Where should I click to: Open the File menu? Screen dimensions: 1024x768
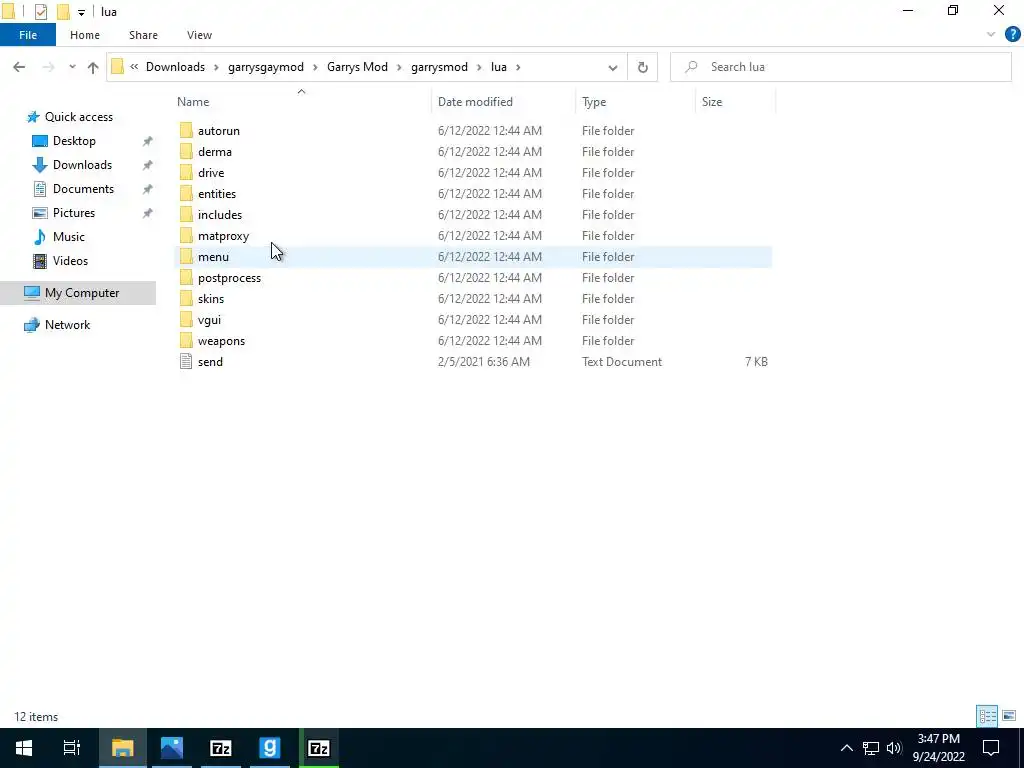pyautogui.click(x=28, y=35)
